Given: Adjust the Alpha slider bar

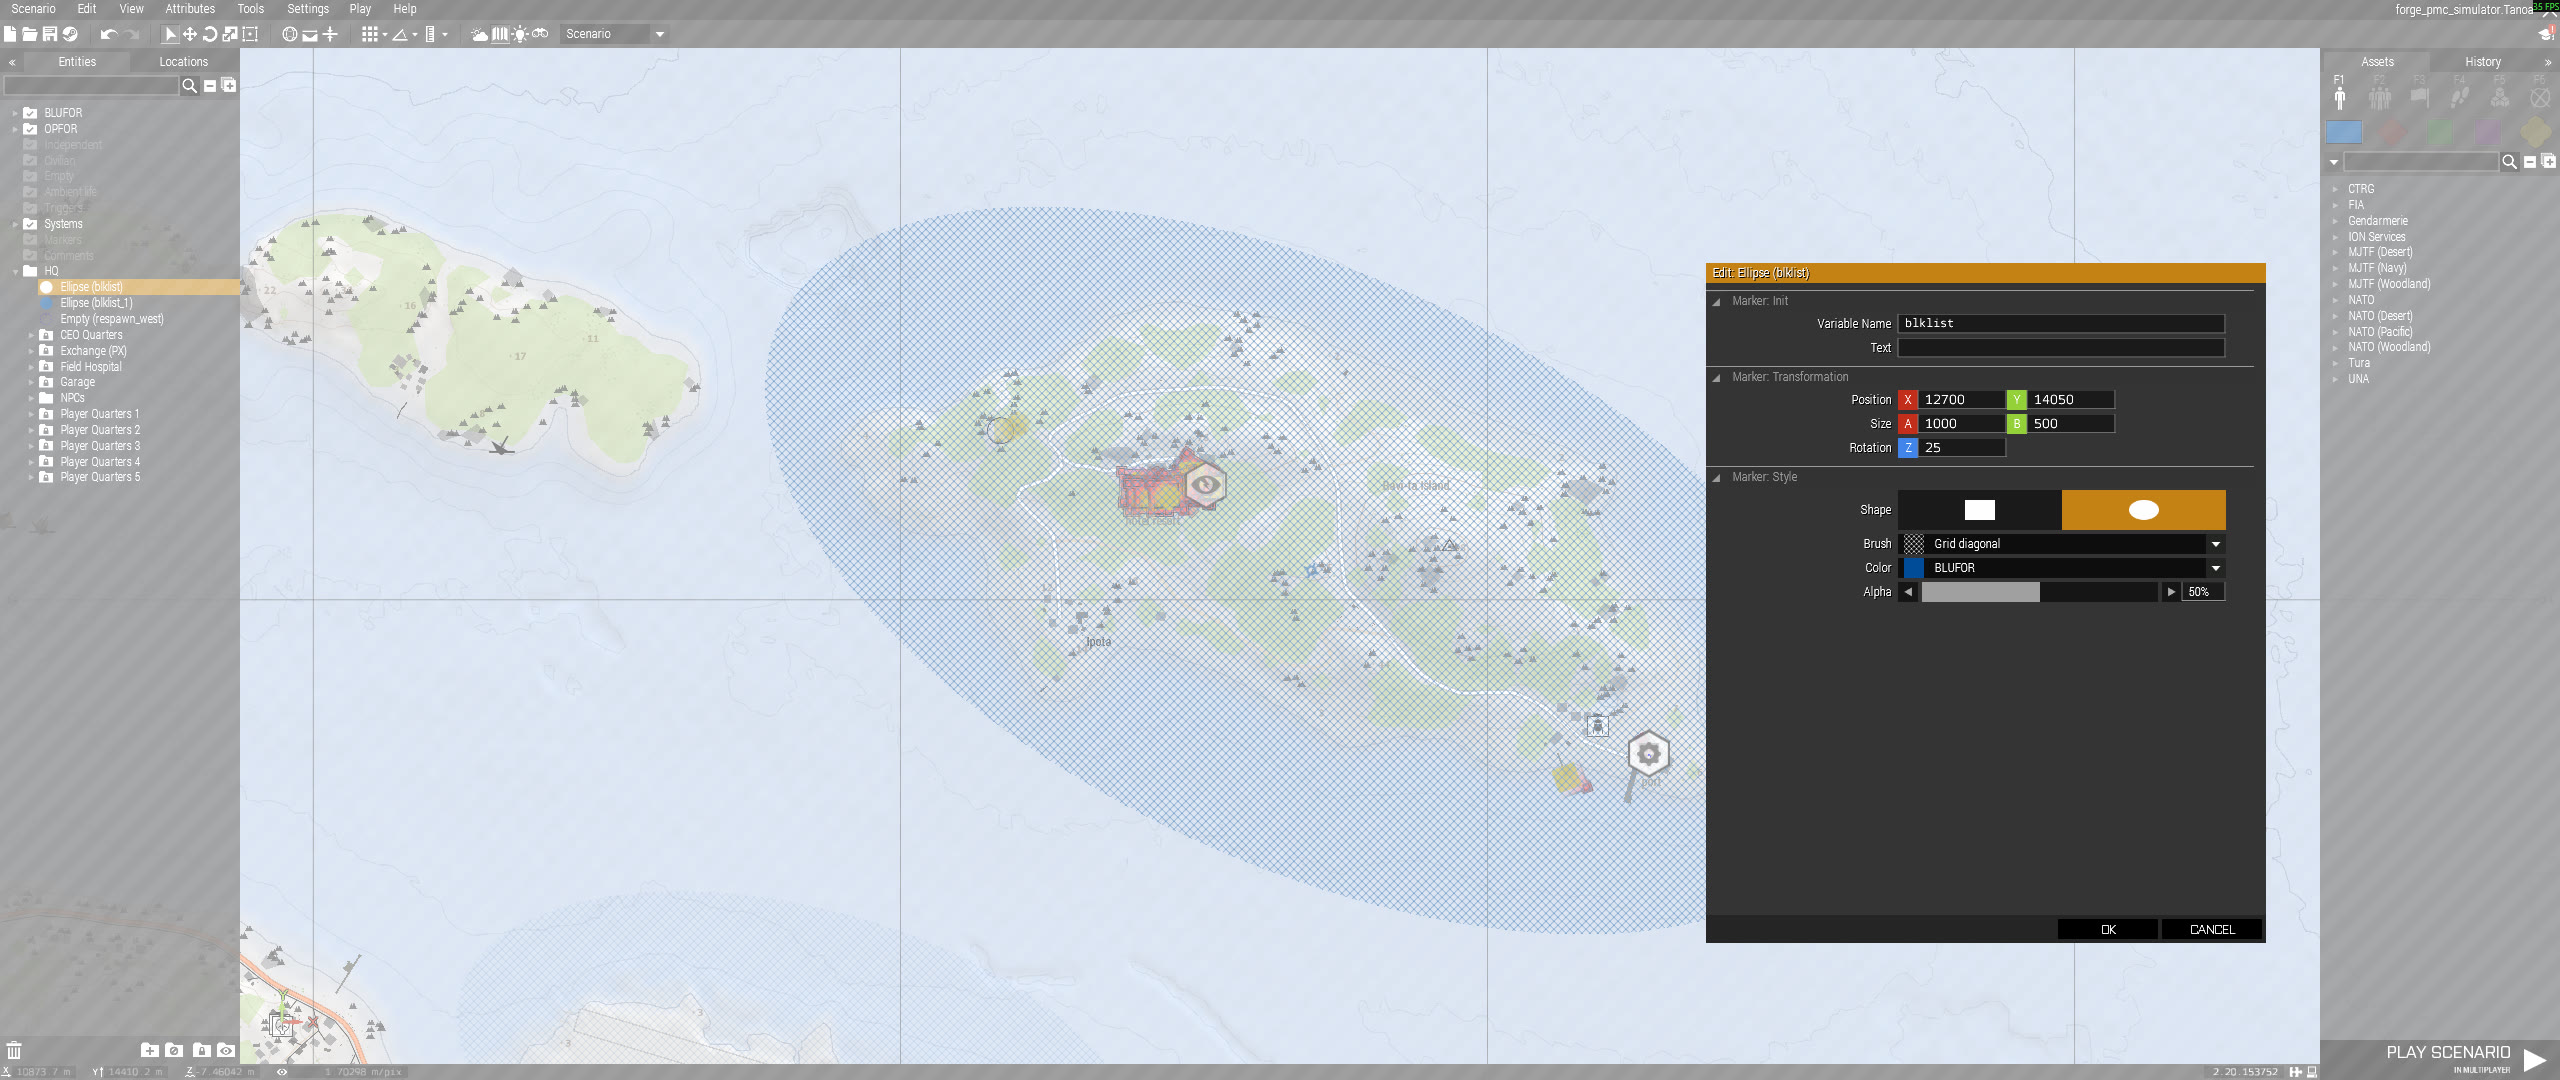Looking at the screenshot, I should [2040, 592].
